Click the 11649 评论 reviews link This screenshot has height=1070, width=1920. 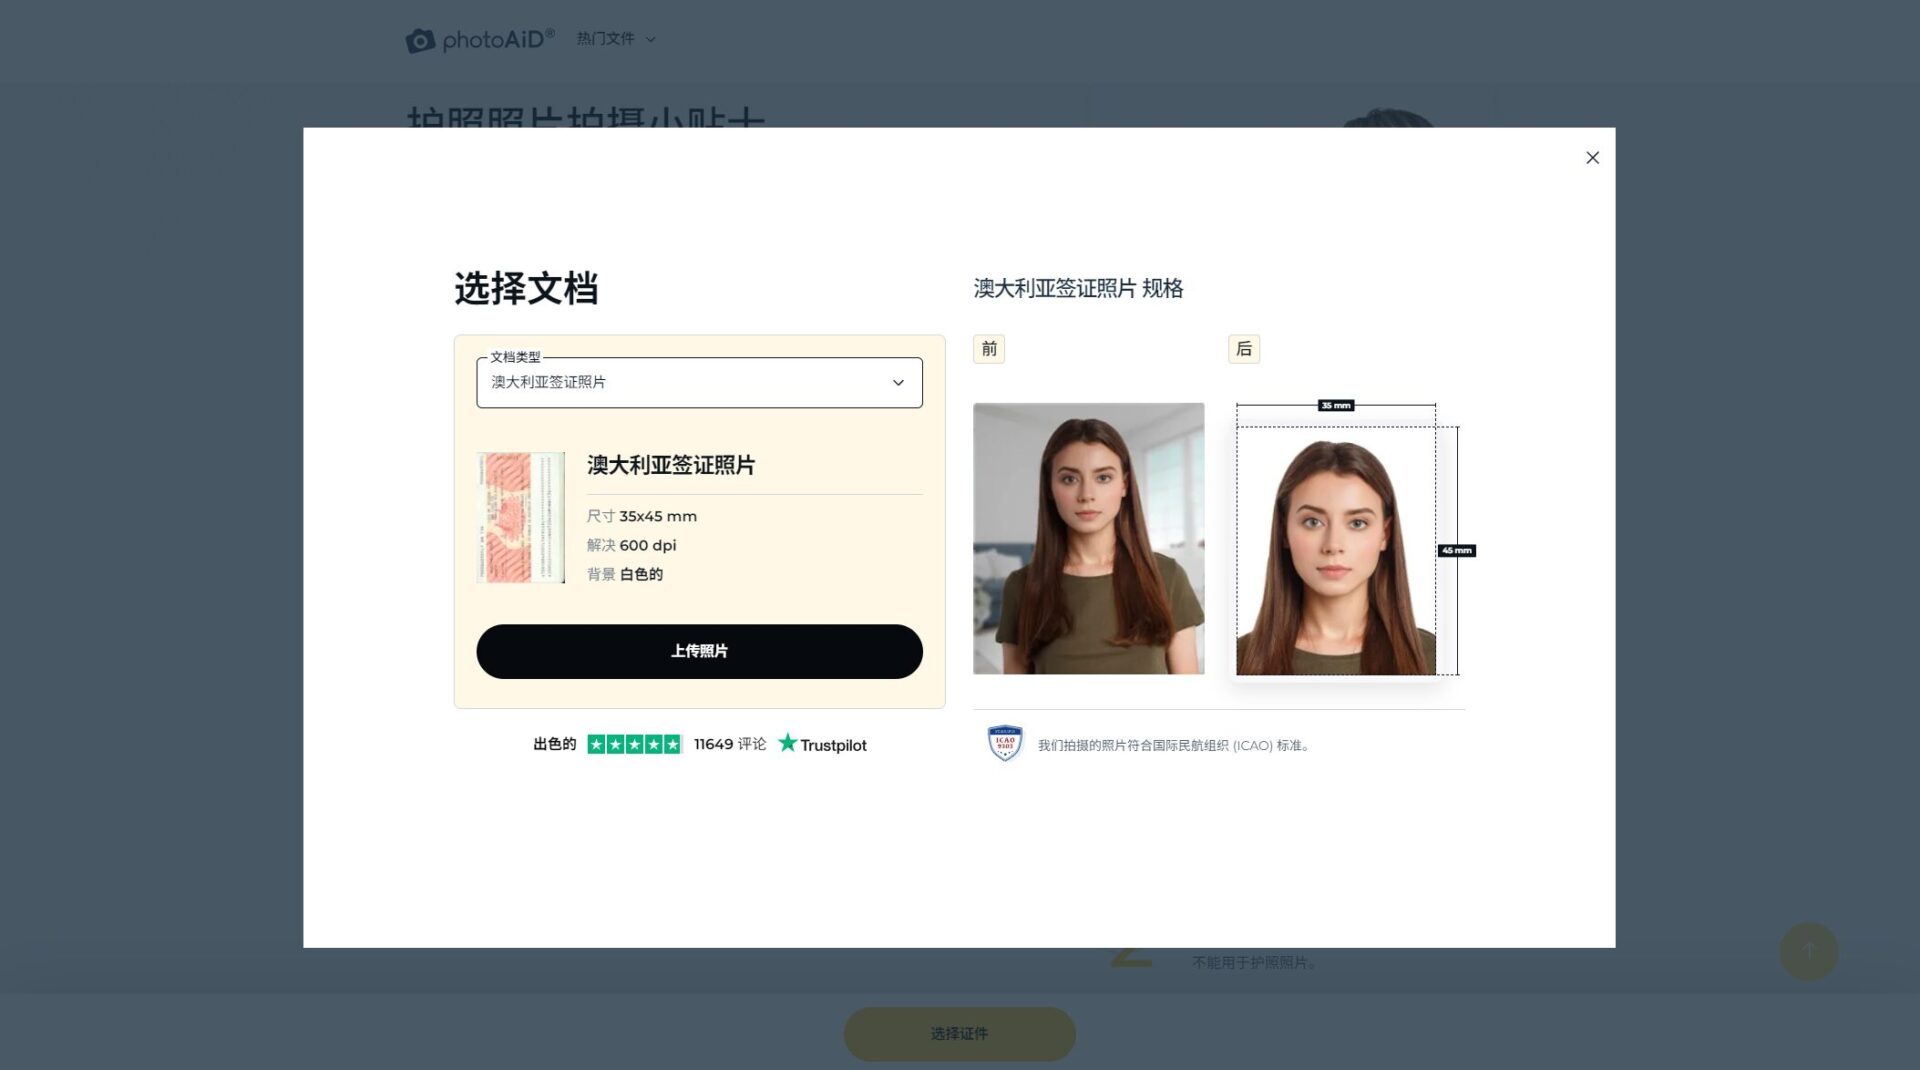point(728,744)
